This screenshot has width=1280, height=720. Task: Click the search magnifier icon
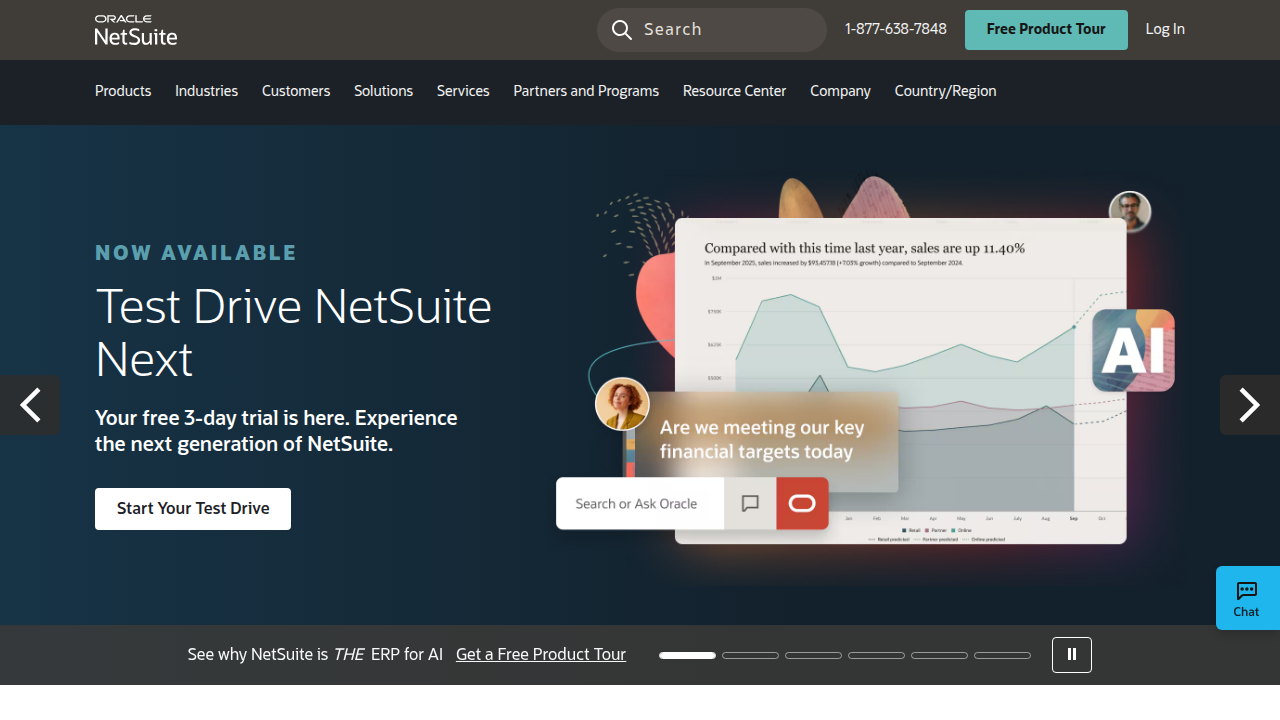coord(622,30)
